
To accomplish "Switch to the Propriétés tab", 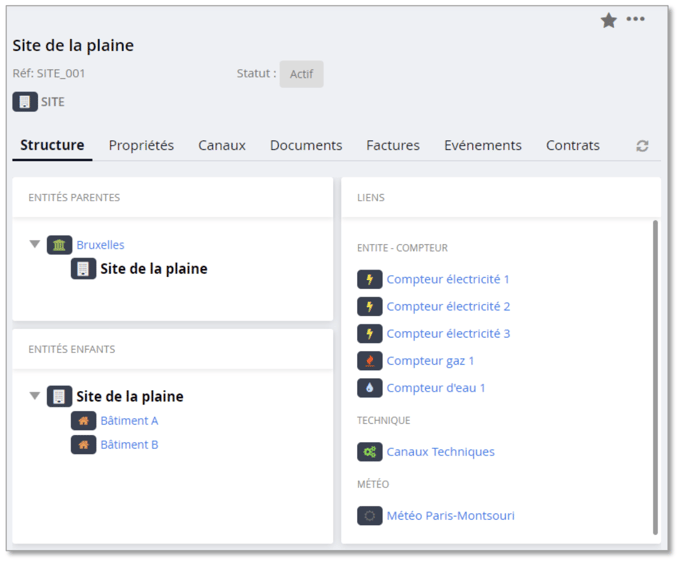I will (x=141, y=145).
